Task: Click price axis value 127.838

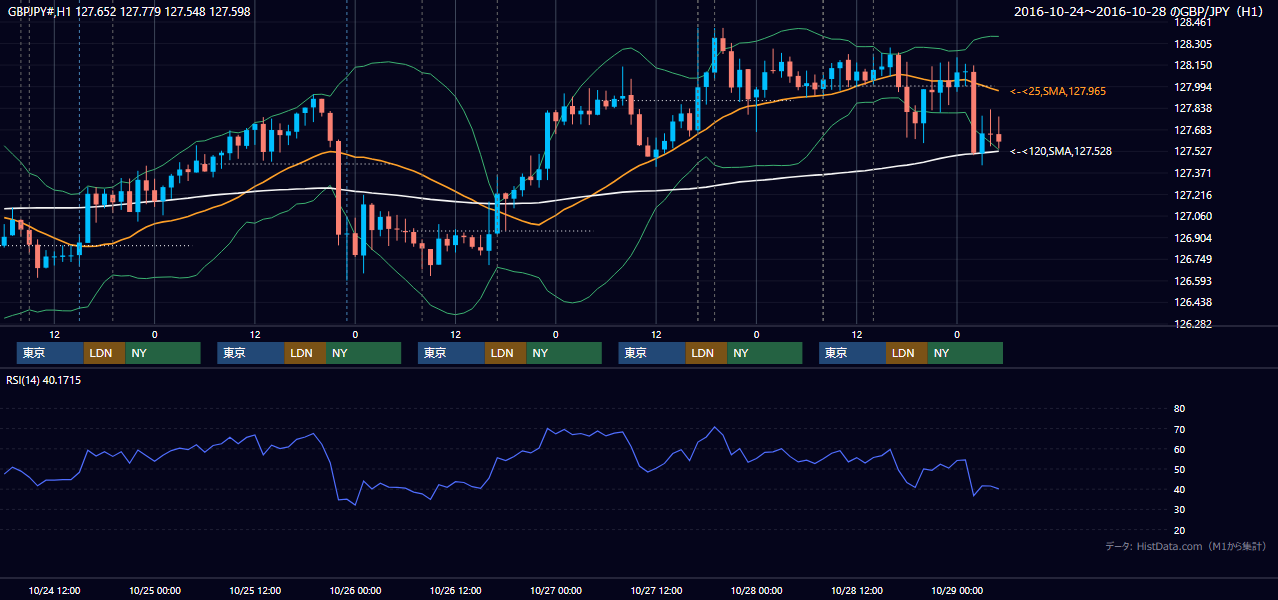Action: click(x=1192, y=108)
